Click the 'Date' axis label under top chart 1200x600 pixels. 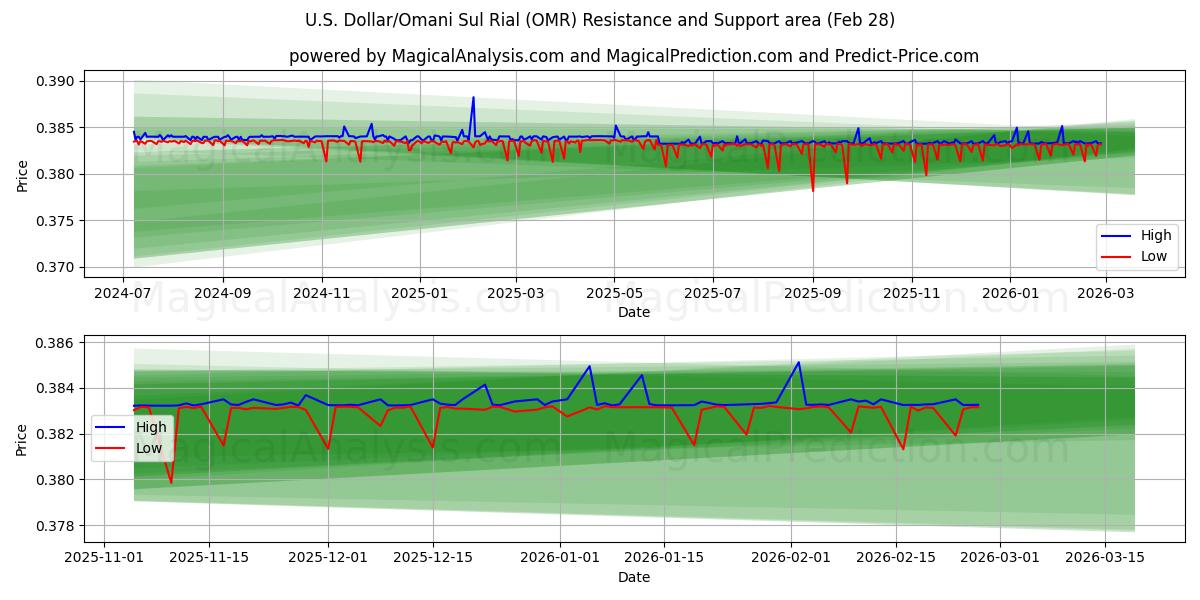click(x=634, y=312)
